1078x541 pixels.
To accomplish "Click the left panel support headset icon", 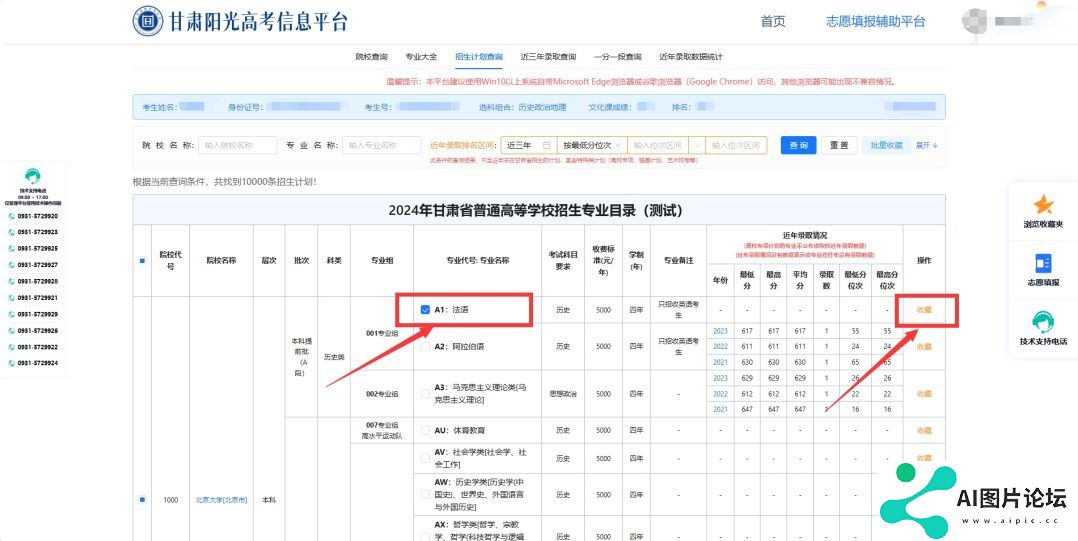I will (x=32, y=176).
